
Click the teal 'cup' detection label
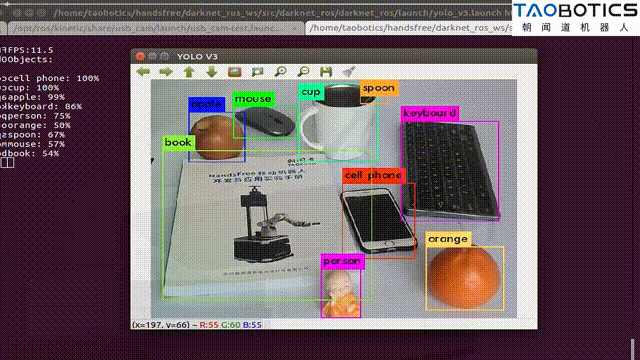311,92
